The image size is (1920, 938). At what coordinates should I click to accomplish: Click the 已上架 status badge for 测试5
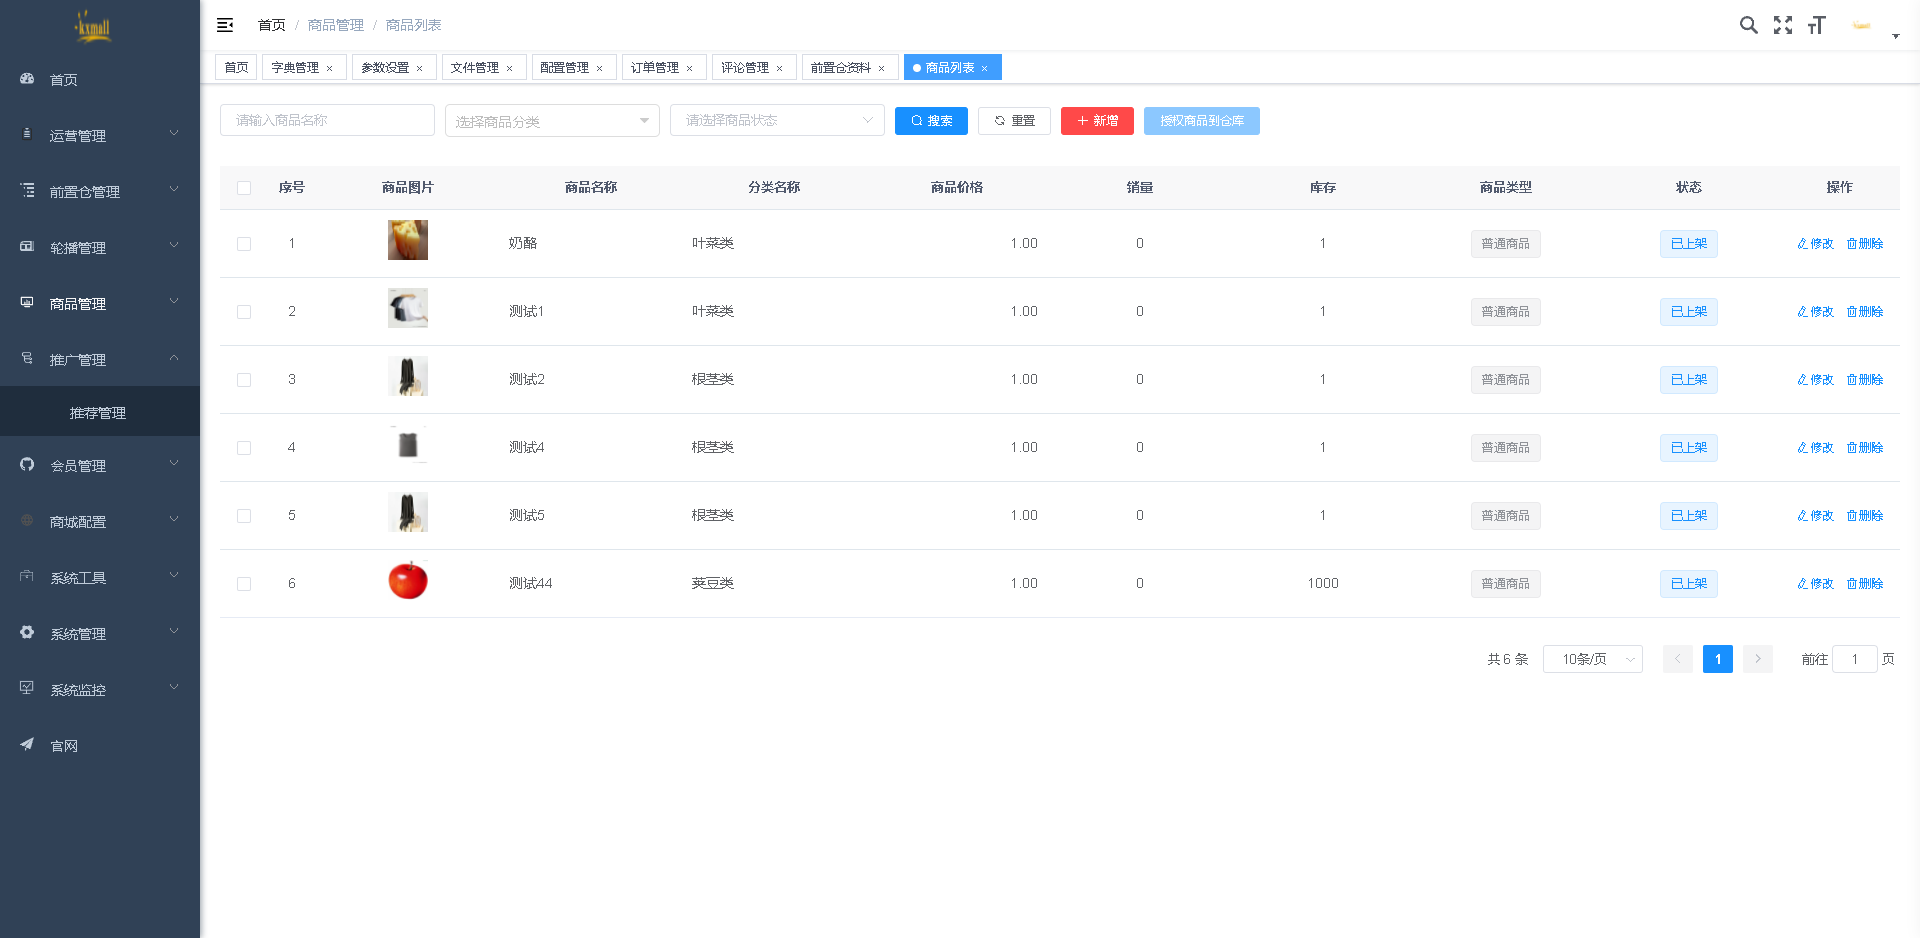[x=1688, y=516]
